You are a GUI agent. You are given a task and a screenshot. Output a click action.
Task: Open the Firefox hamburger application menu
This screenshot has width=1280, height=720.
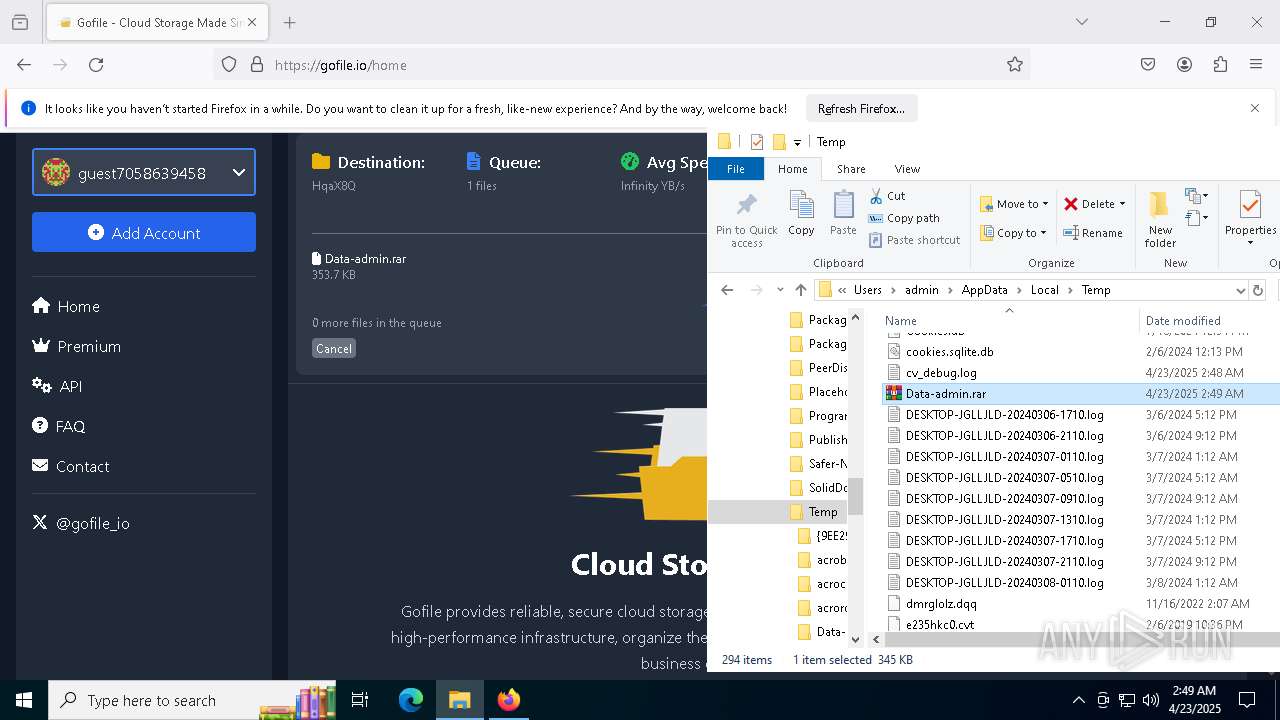(x=1256, y=65)
